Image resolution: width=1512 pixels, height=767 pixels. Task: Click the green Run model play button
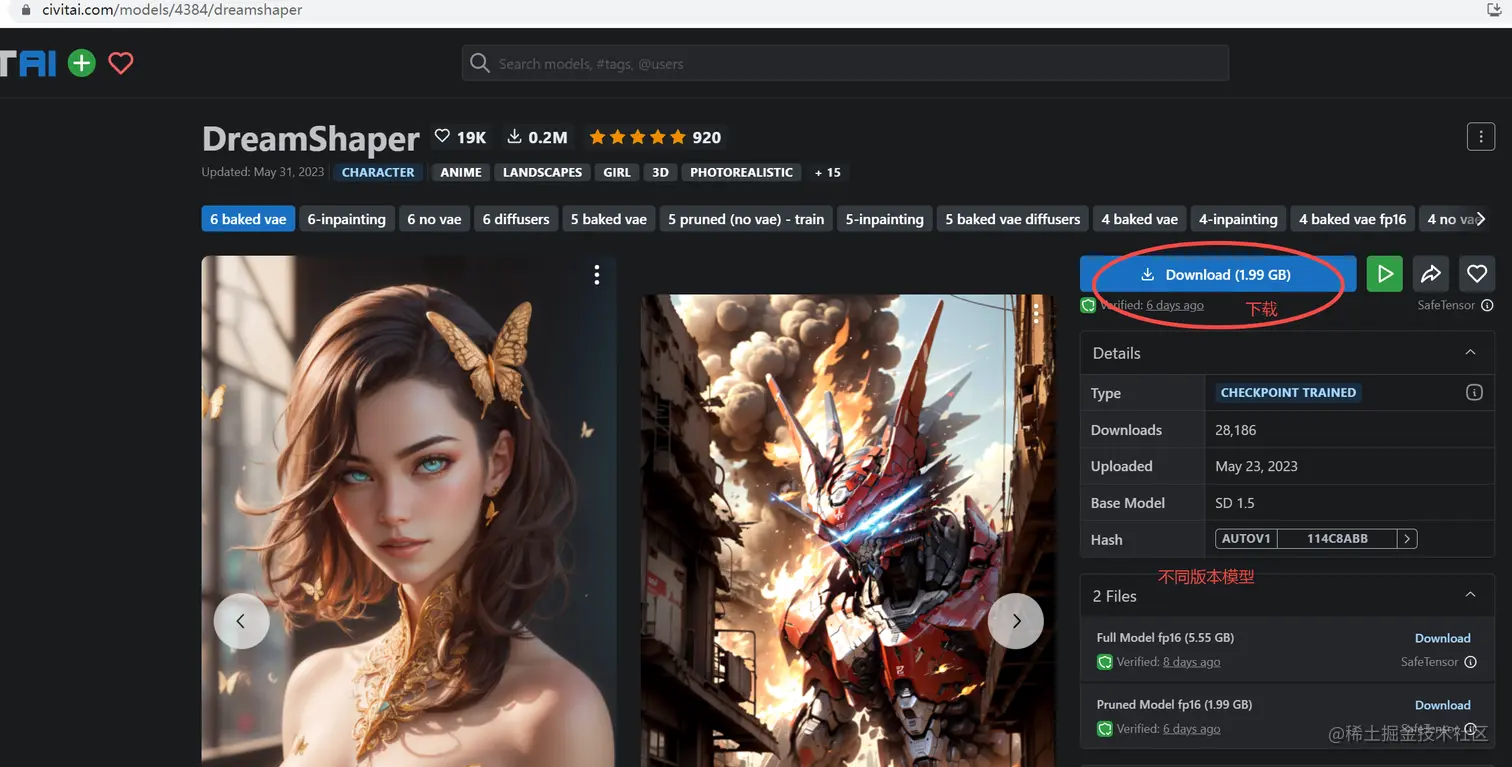click(1385, 274)
